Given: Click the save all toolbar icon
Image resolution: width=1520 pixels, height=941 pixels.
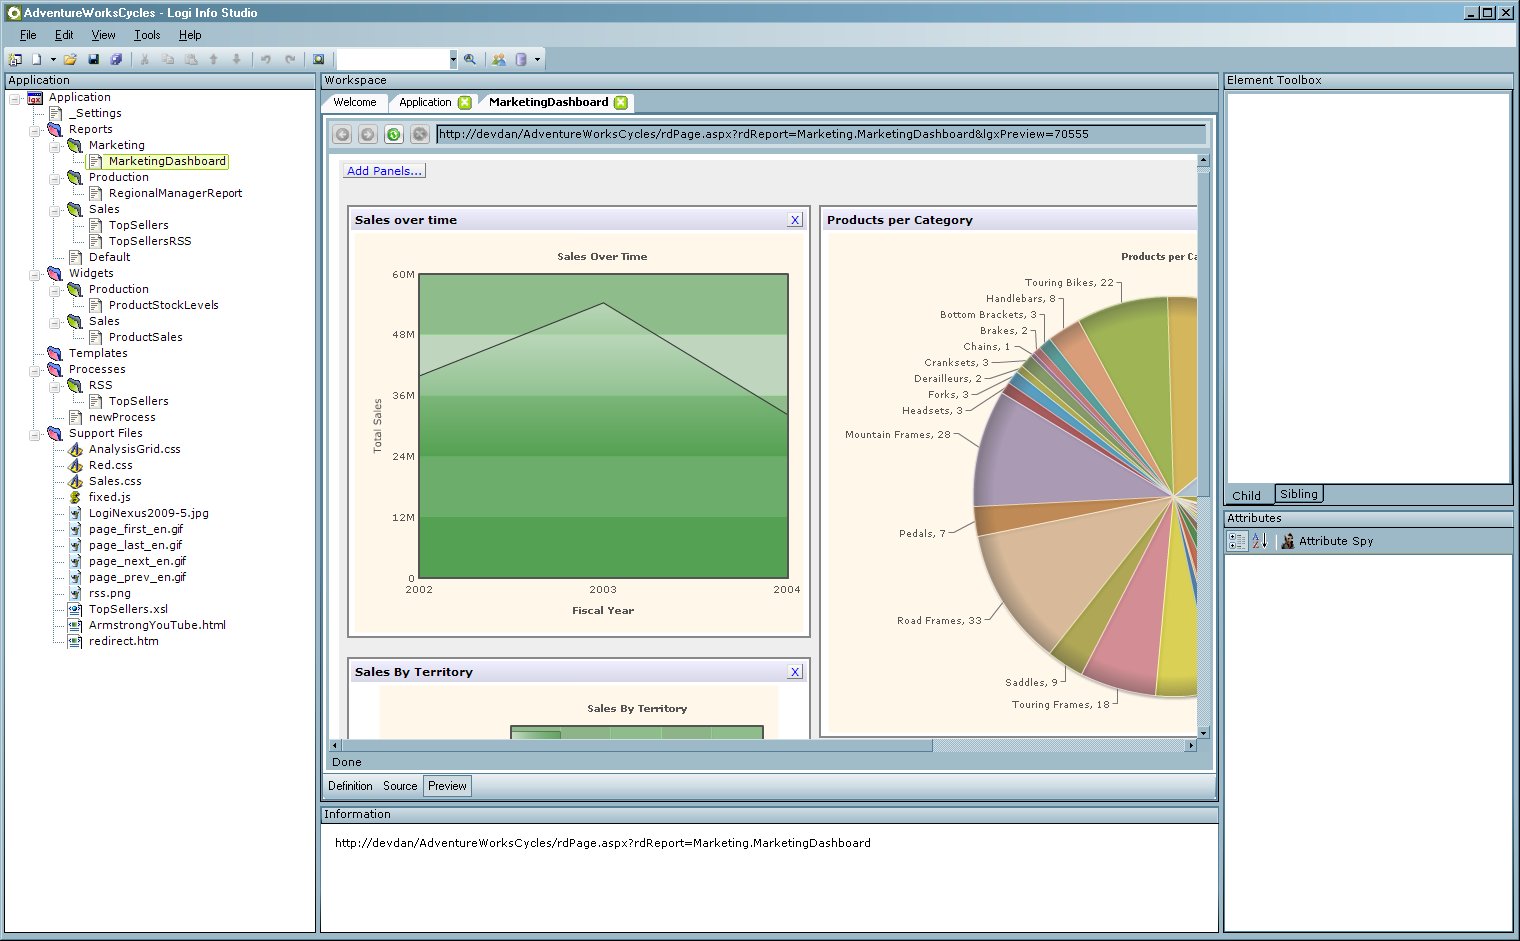Looking at the screenshot, I should click(116, 59).
